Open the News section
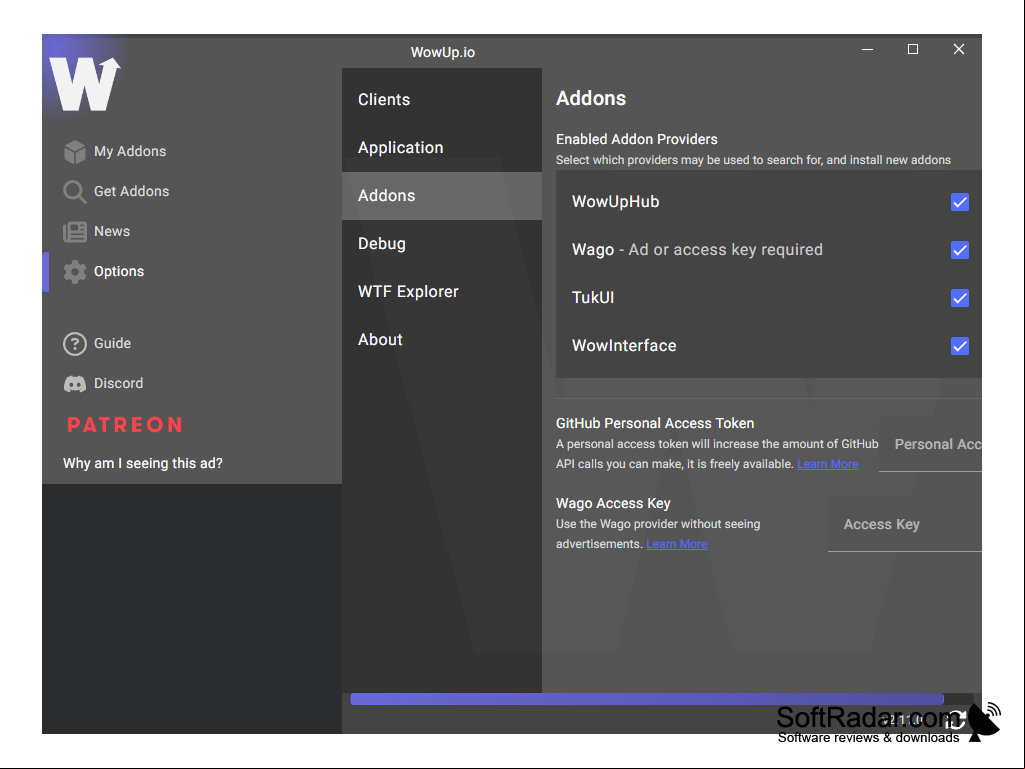The height and width of the screenshot is (769, 1025). pos(112,231)
